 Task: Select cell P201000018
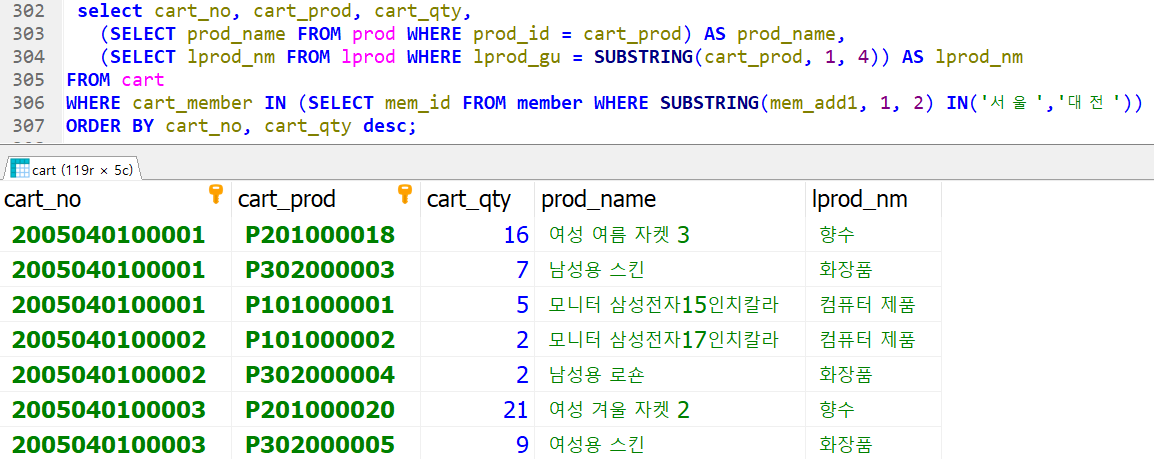click(325, 235)
